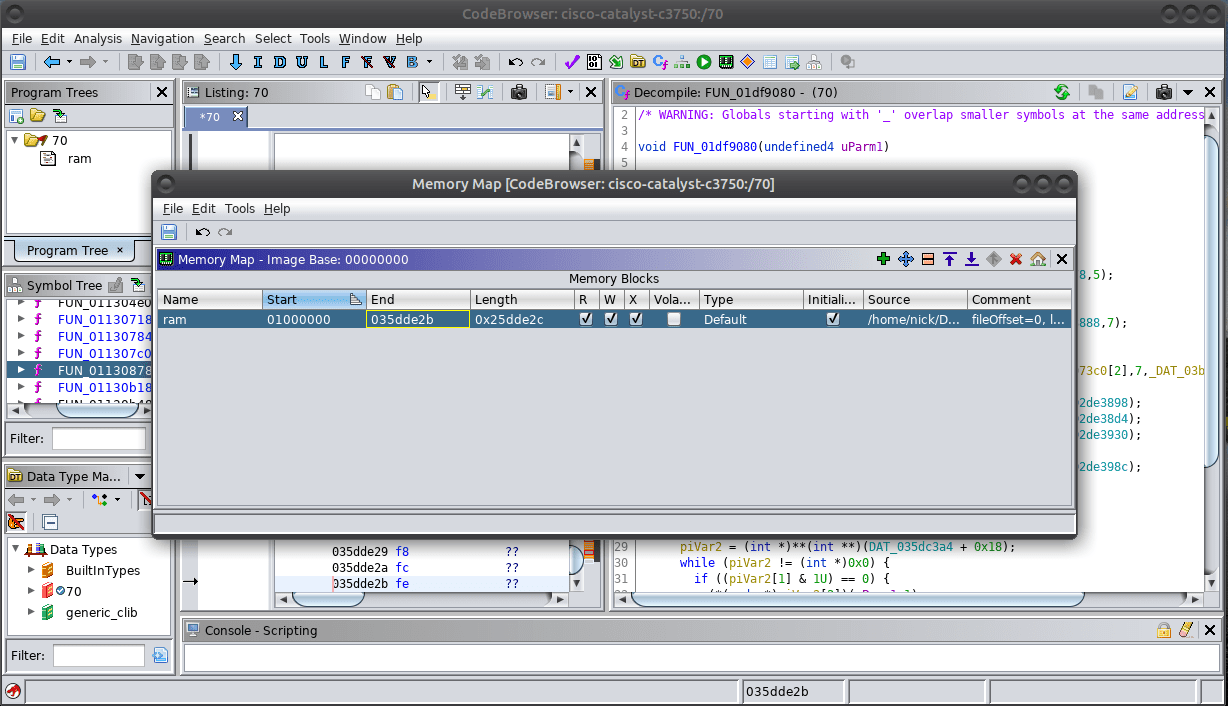Click the Set Image Base house icon
This screenshot has width=1228, height=706.
(x=1038, y=259)
